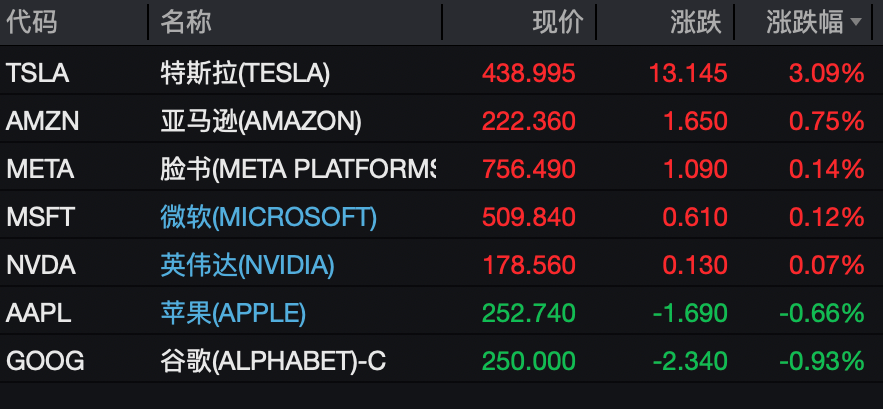
Task: Select the AMZN ticker code
Action: point(42,121)
